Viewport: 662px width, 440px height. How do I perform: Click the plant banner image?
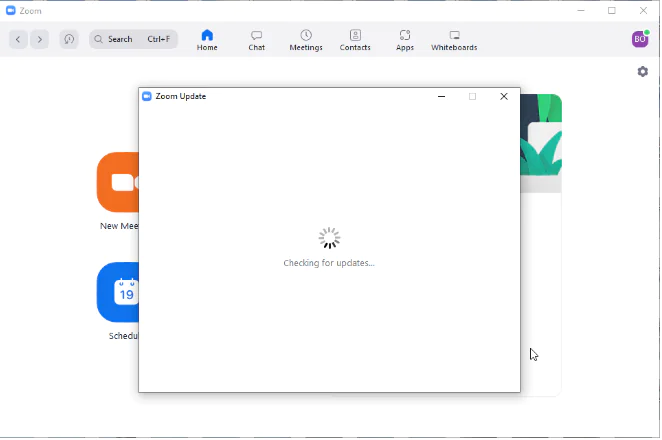(x=540, y=140)
